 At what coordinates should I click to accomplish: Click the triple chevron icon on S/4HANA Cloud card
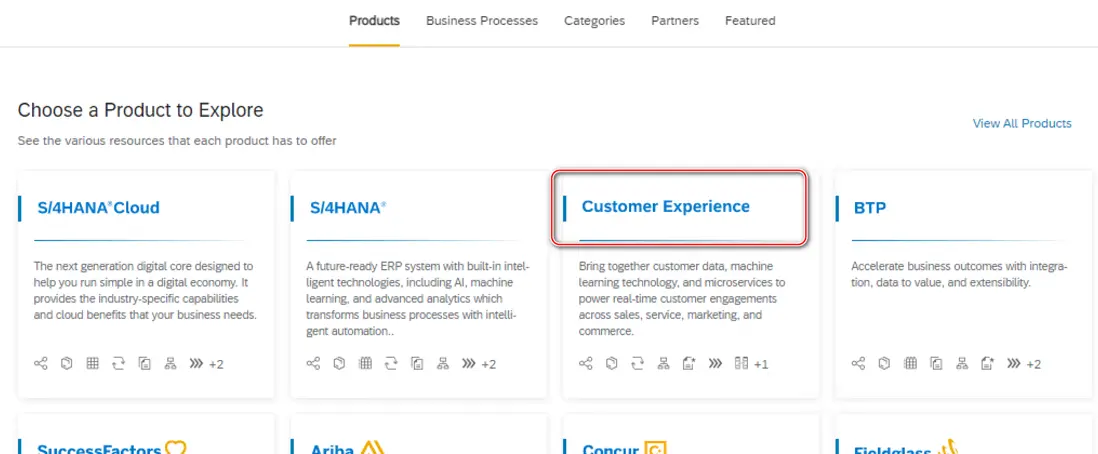[x=195, y=364]
